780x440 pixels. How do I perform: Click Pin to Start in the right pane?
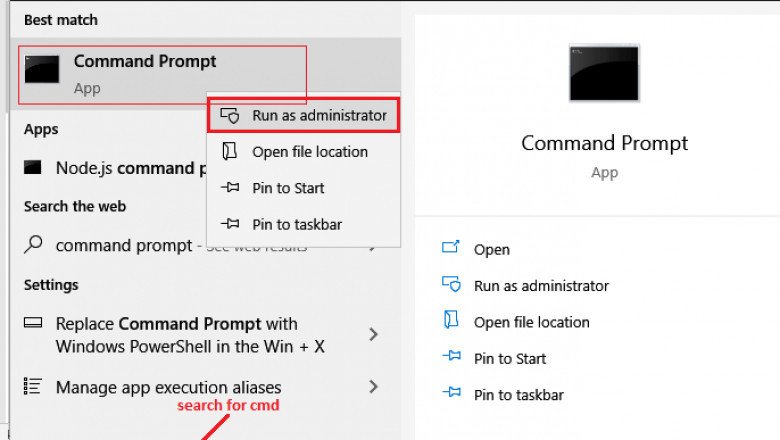click(x=510, y=358)
